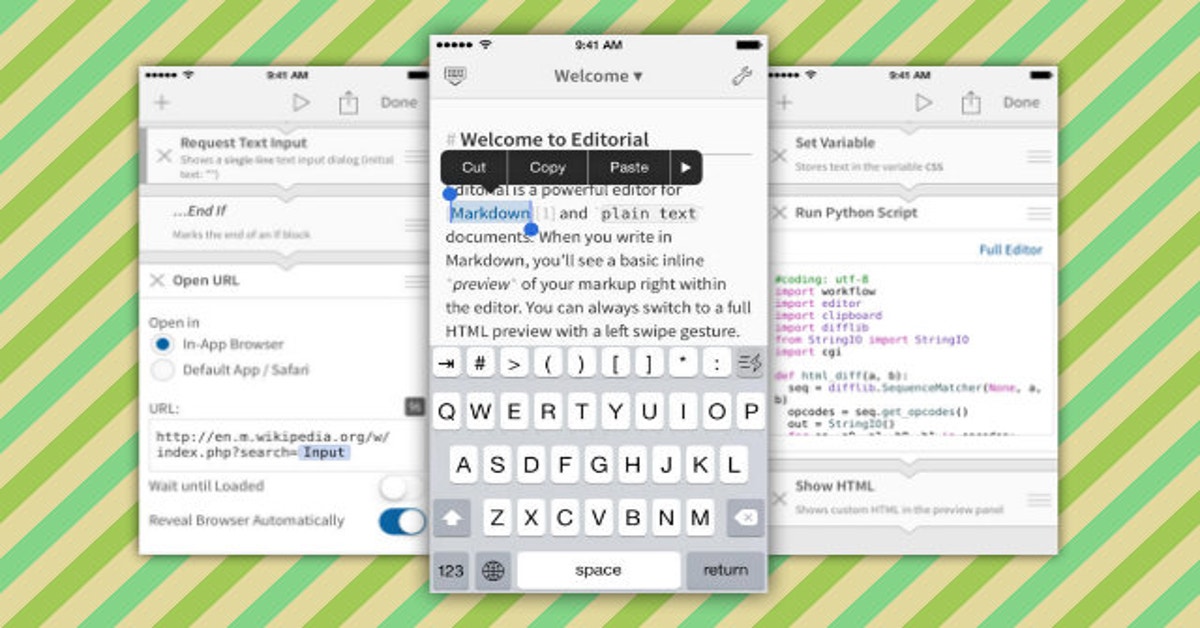The height and width of the screenshot is (628, 1200).
Task: Click the selected word Markdown
Action: 490,213
